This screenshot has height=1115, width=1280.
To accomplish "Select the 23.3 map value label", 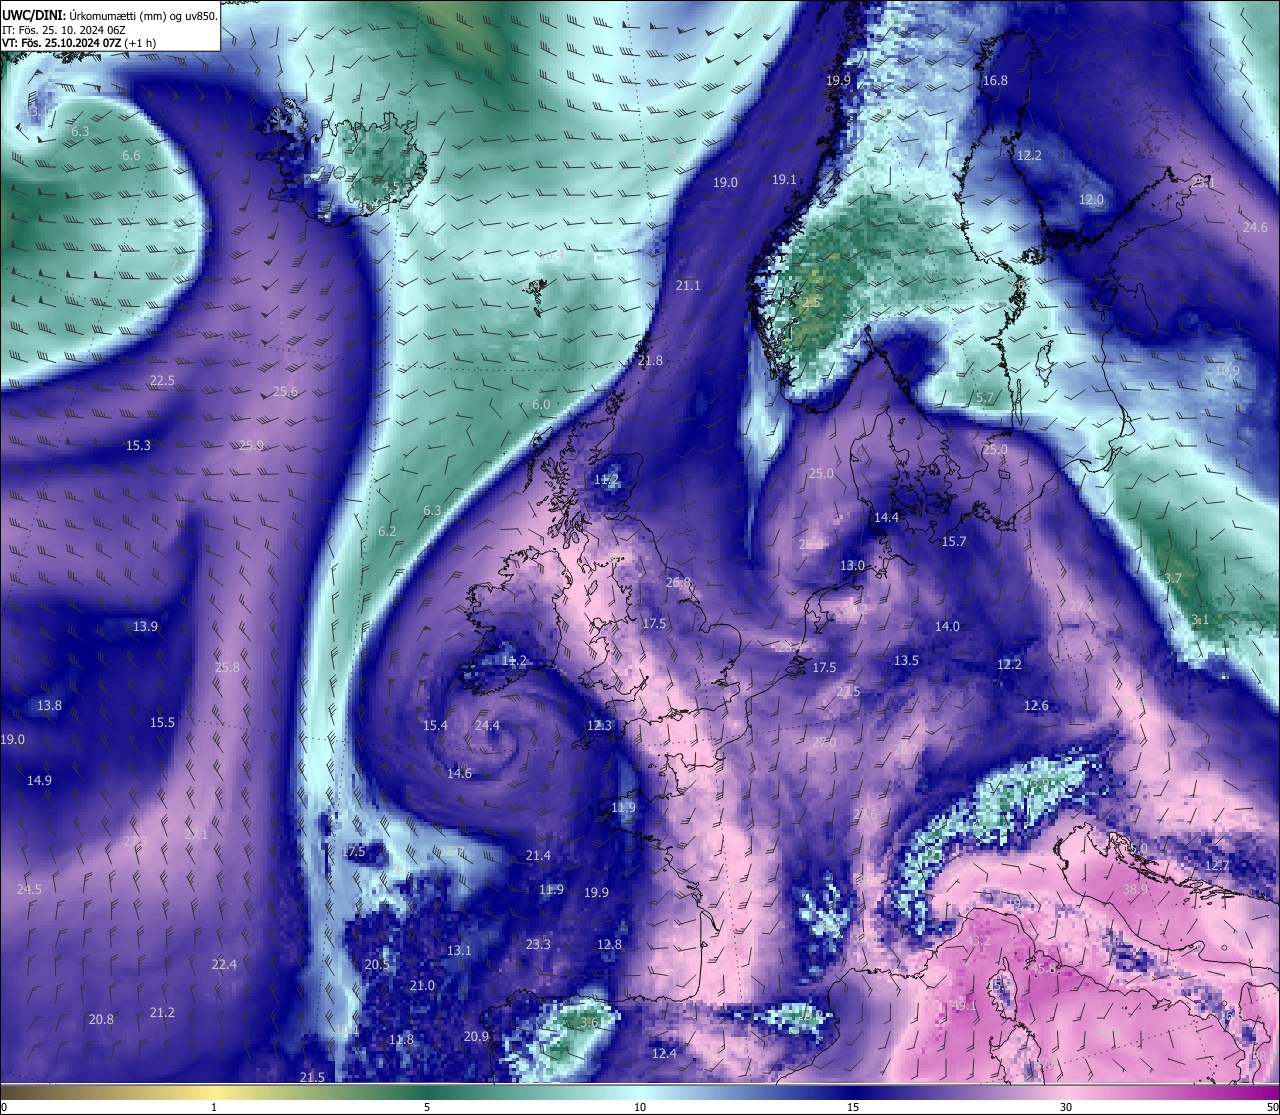I will [x=538, y=944].
